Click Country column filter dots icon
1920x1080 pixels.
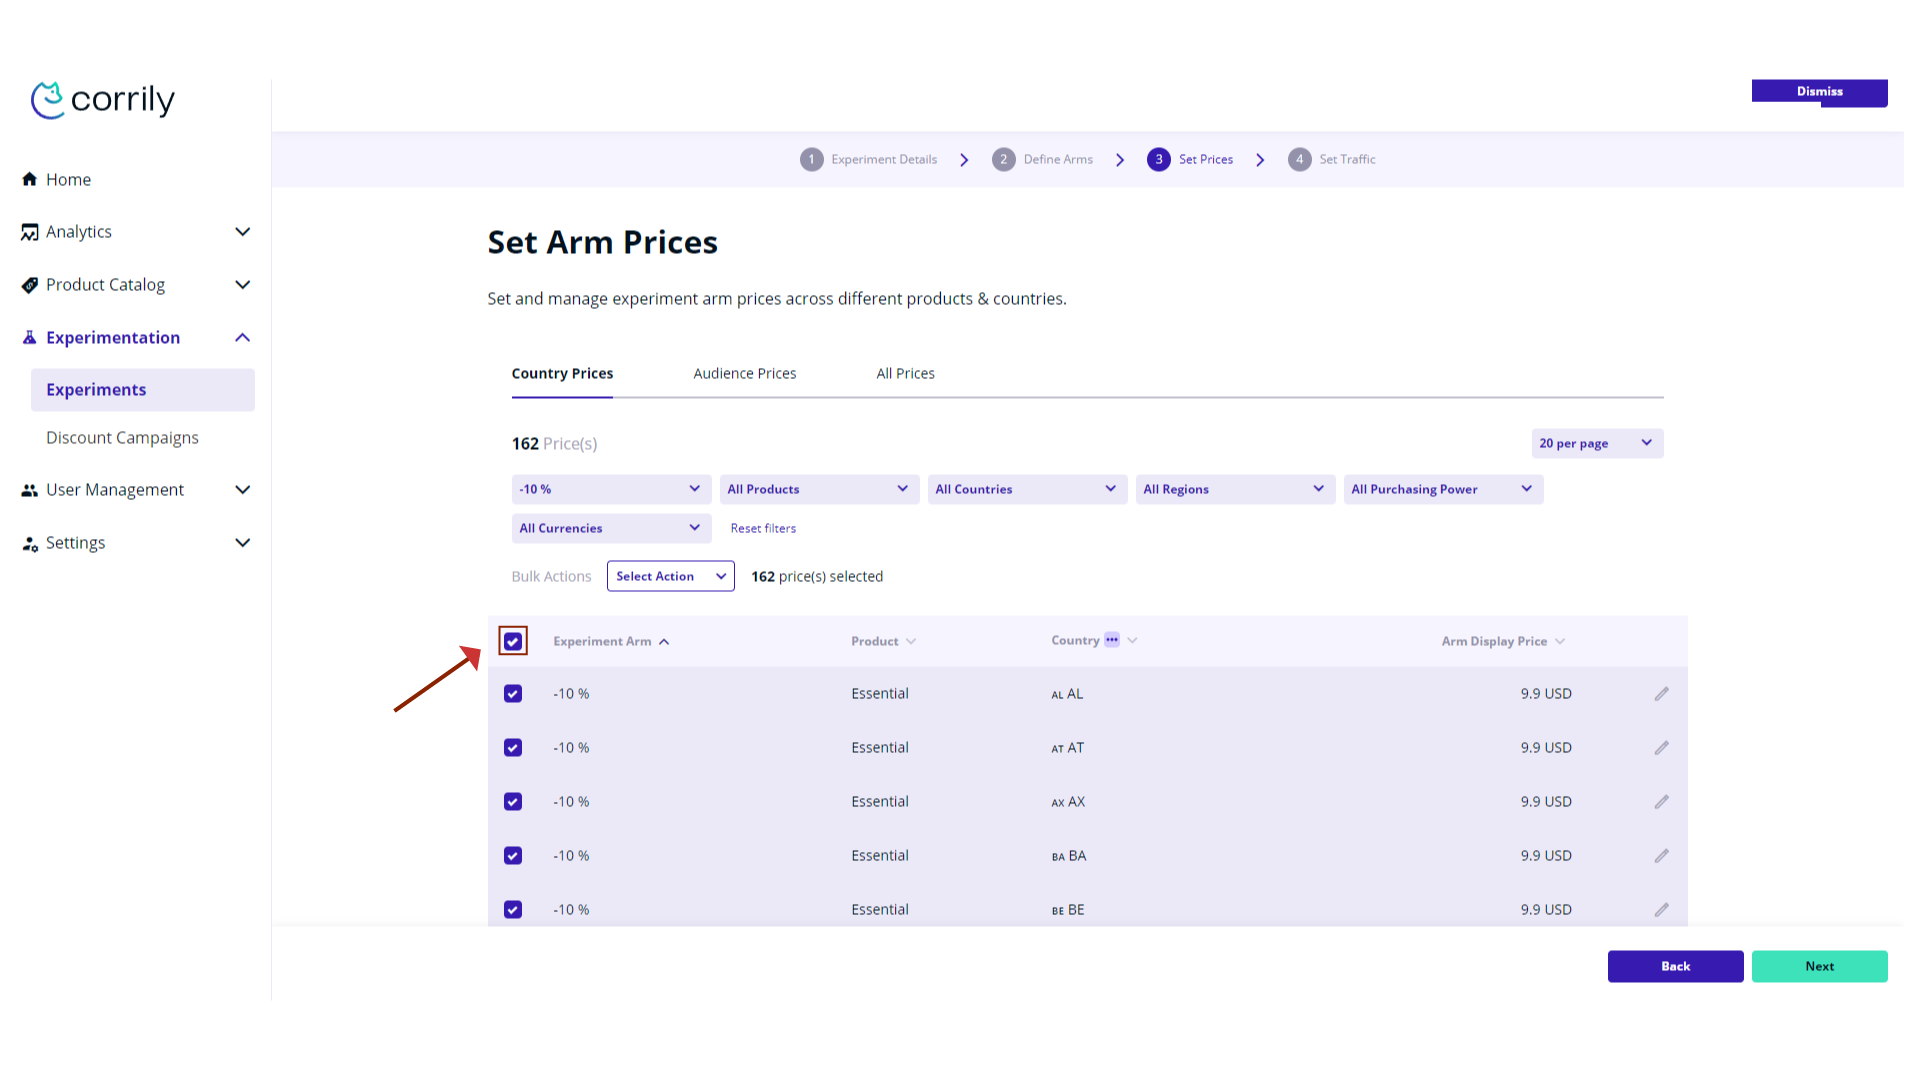[x=1112, y=640]
